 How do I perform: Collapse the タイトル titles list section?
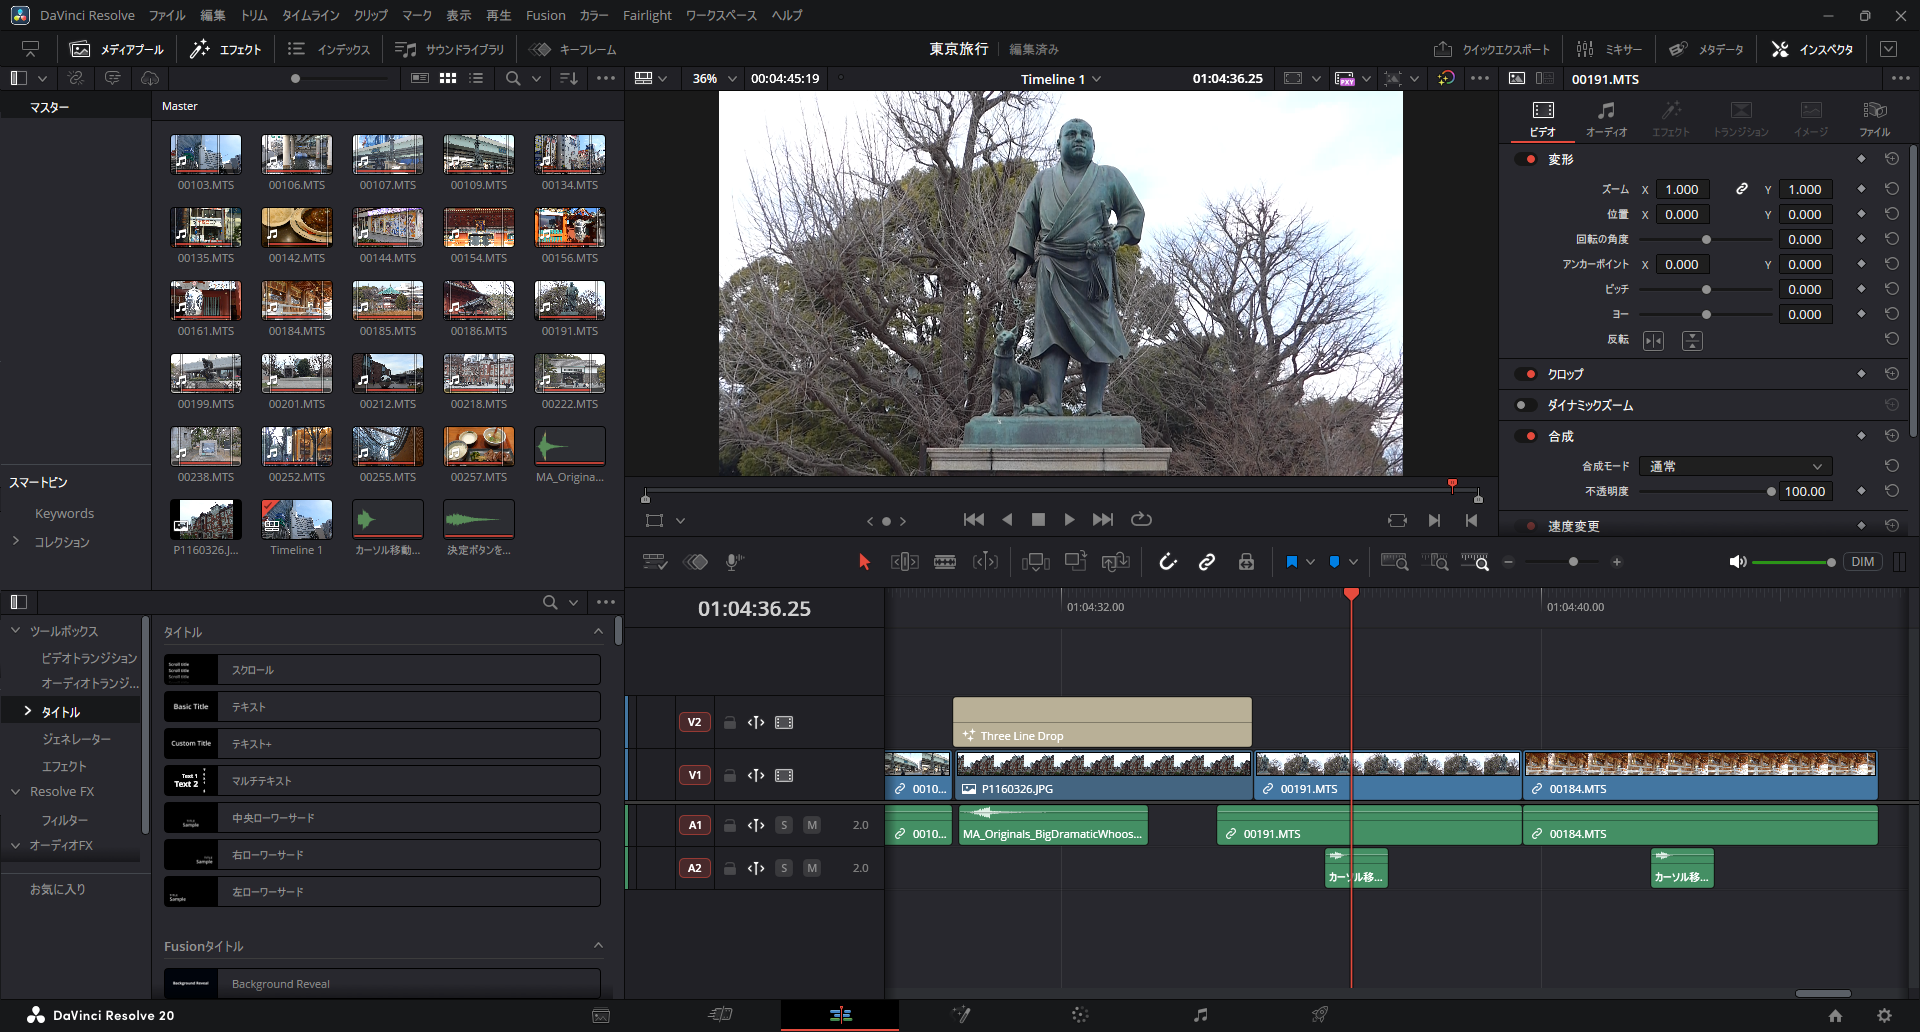(598, 632)
